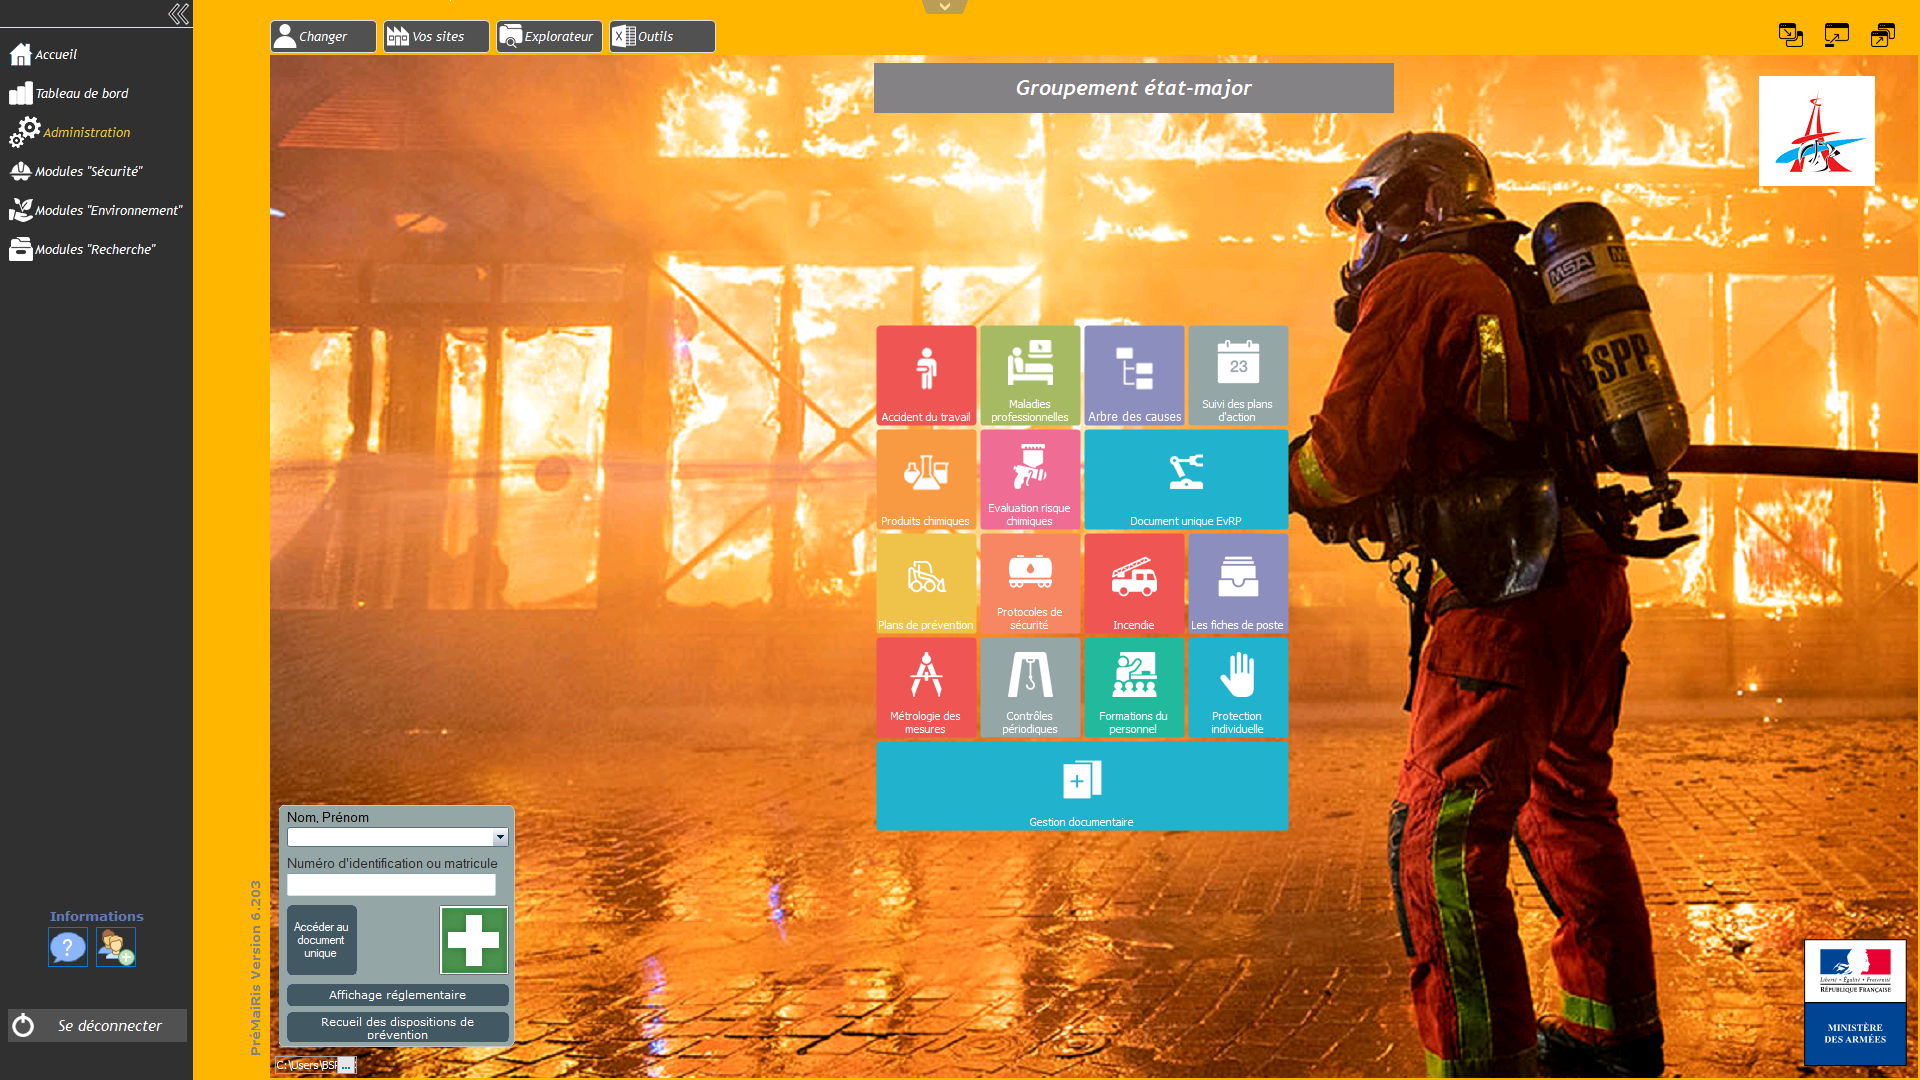Open Evaluation risque chimiques tile

pyautogui.click(x=1030, y=479)
